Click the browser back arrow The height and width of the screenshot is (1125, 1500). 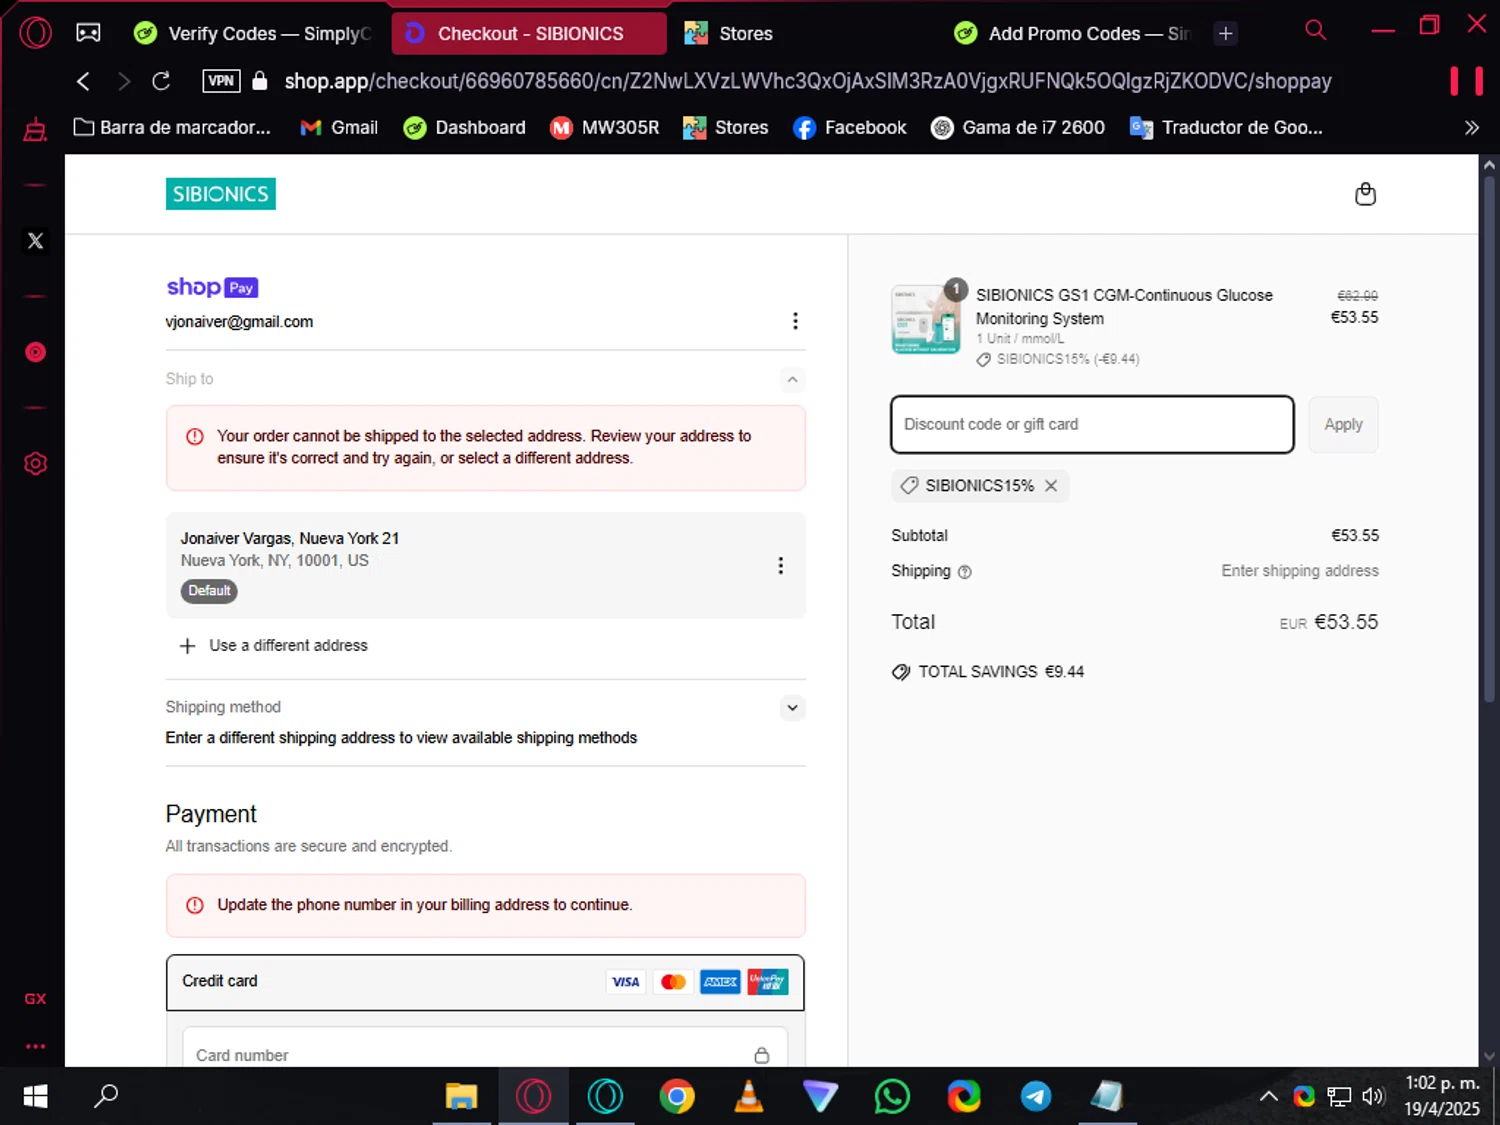83,81
